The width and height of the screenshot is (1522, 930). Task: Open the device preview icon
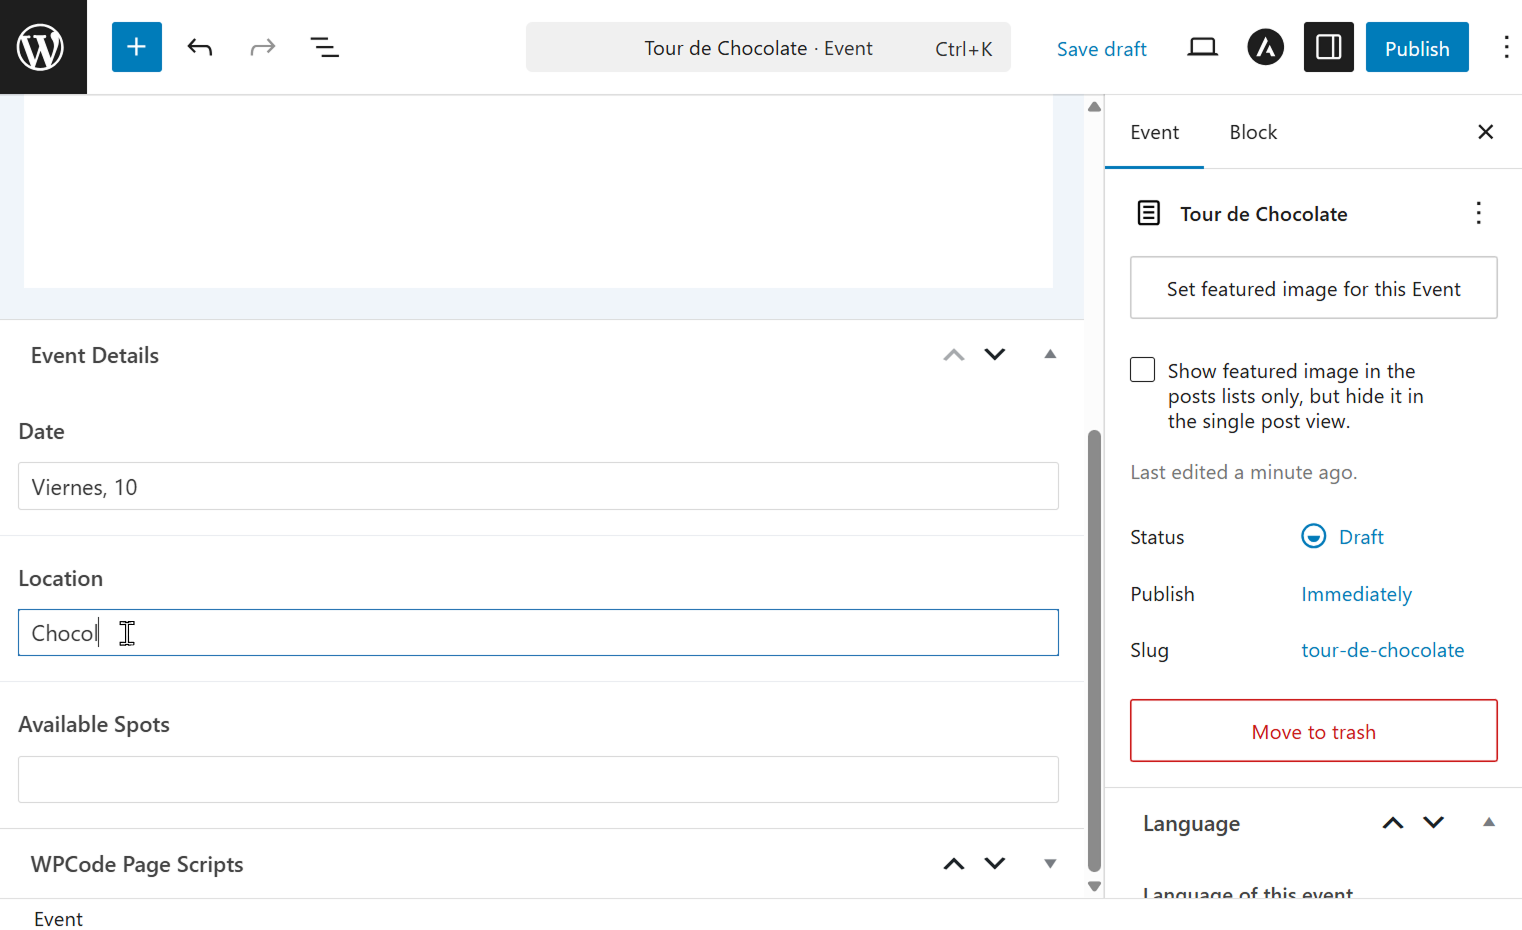coord(1202,47)
